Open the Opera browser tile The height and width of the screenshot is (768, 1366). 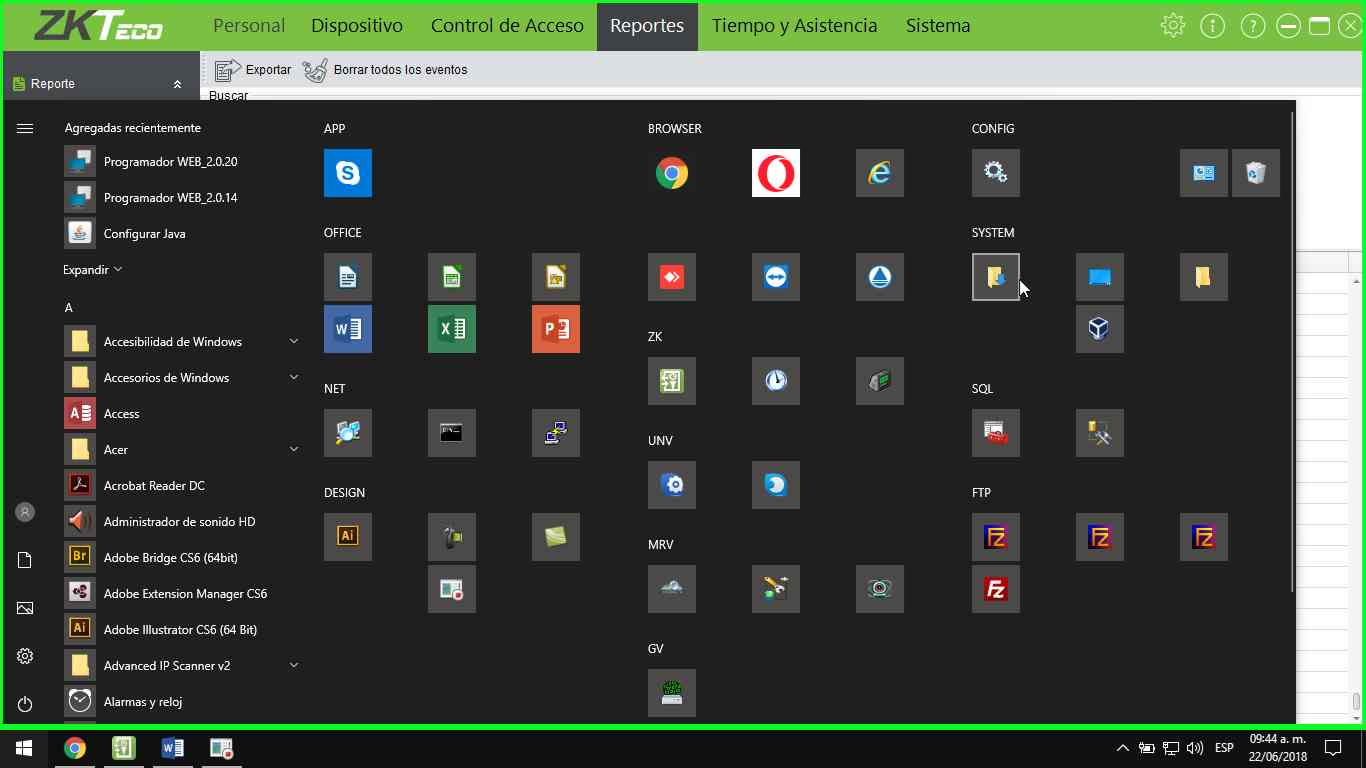(x=776, y=173)
